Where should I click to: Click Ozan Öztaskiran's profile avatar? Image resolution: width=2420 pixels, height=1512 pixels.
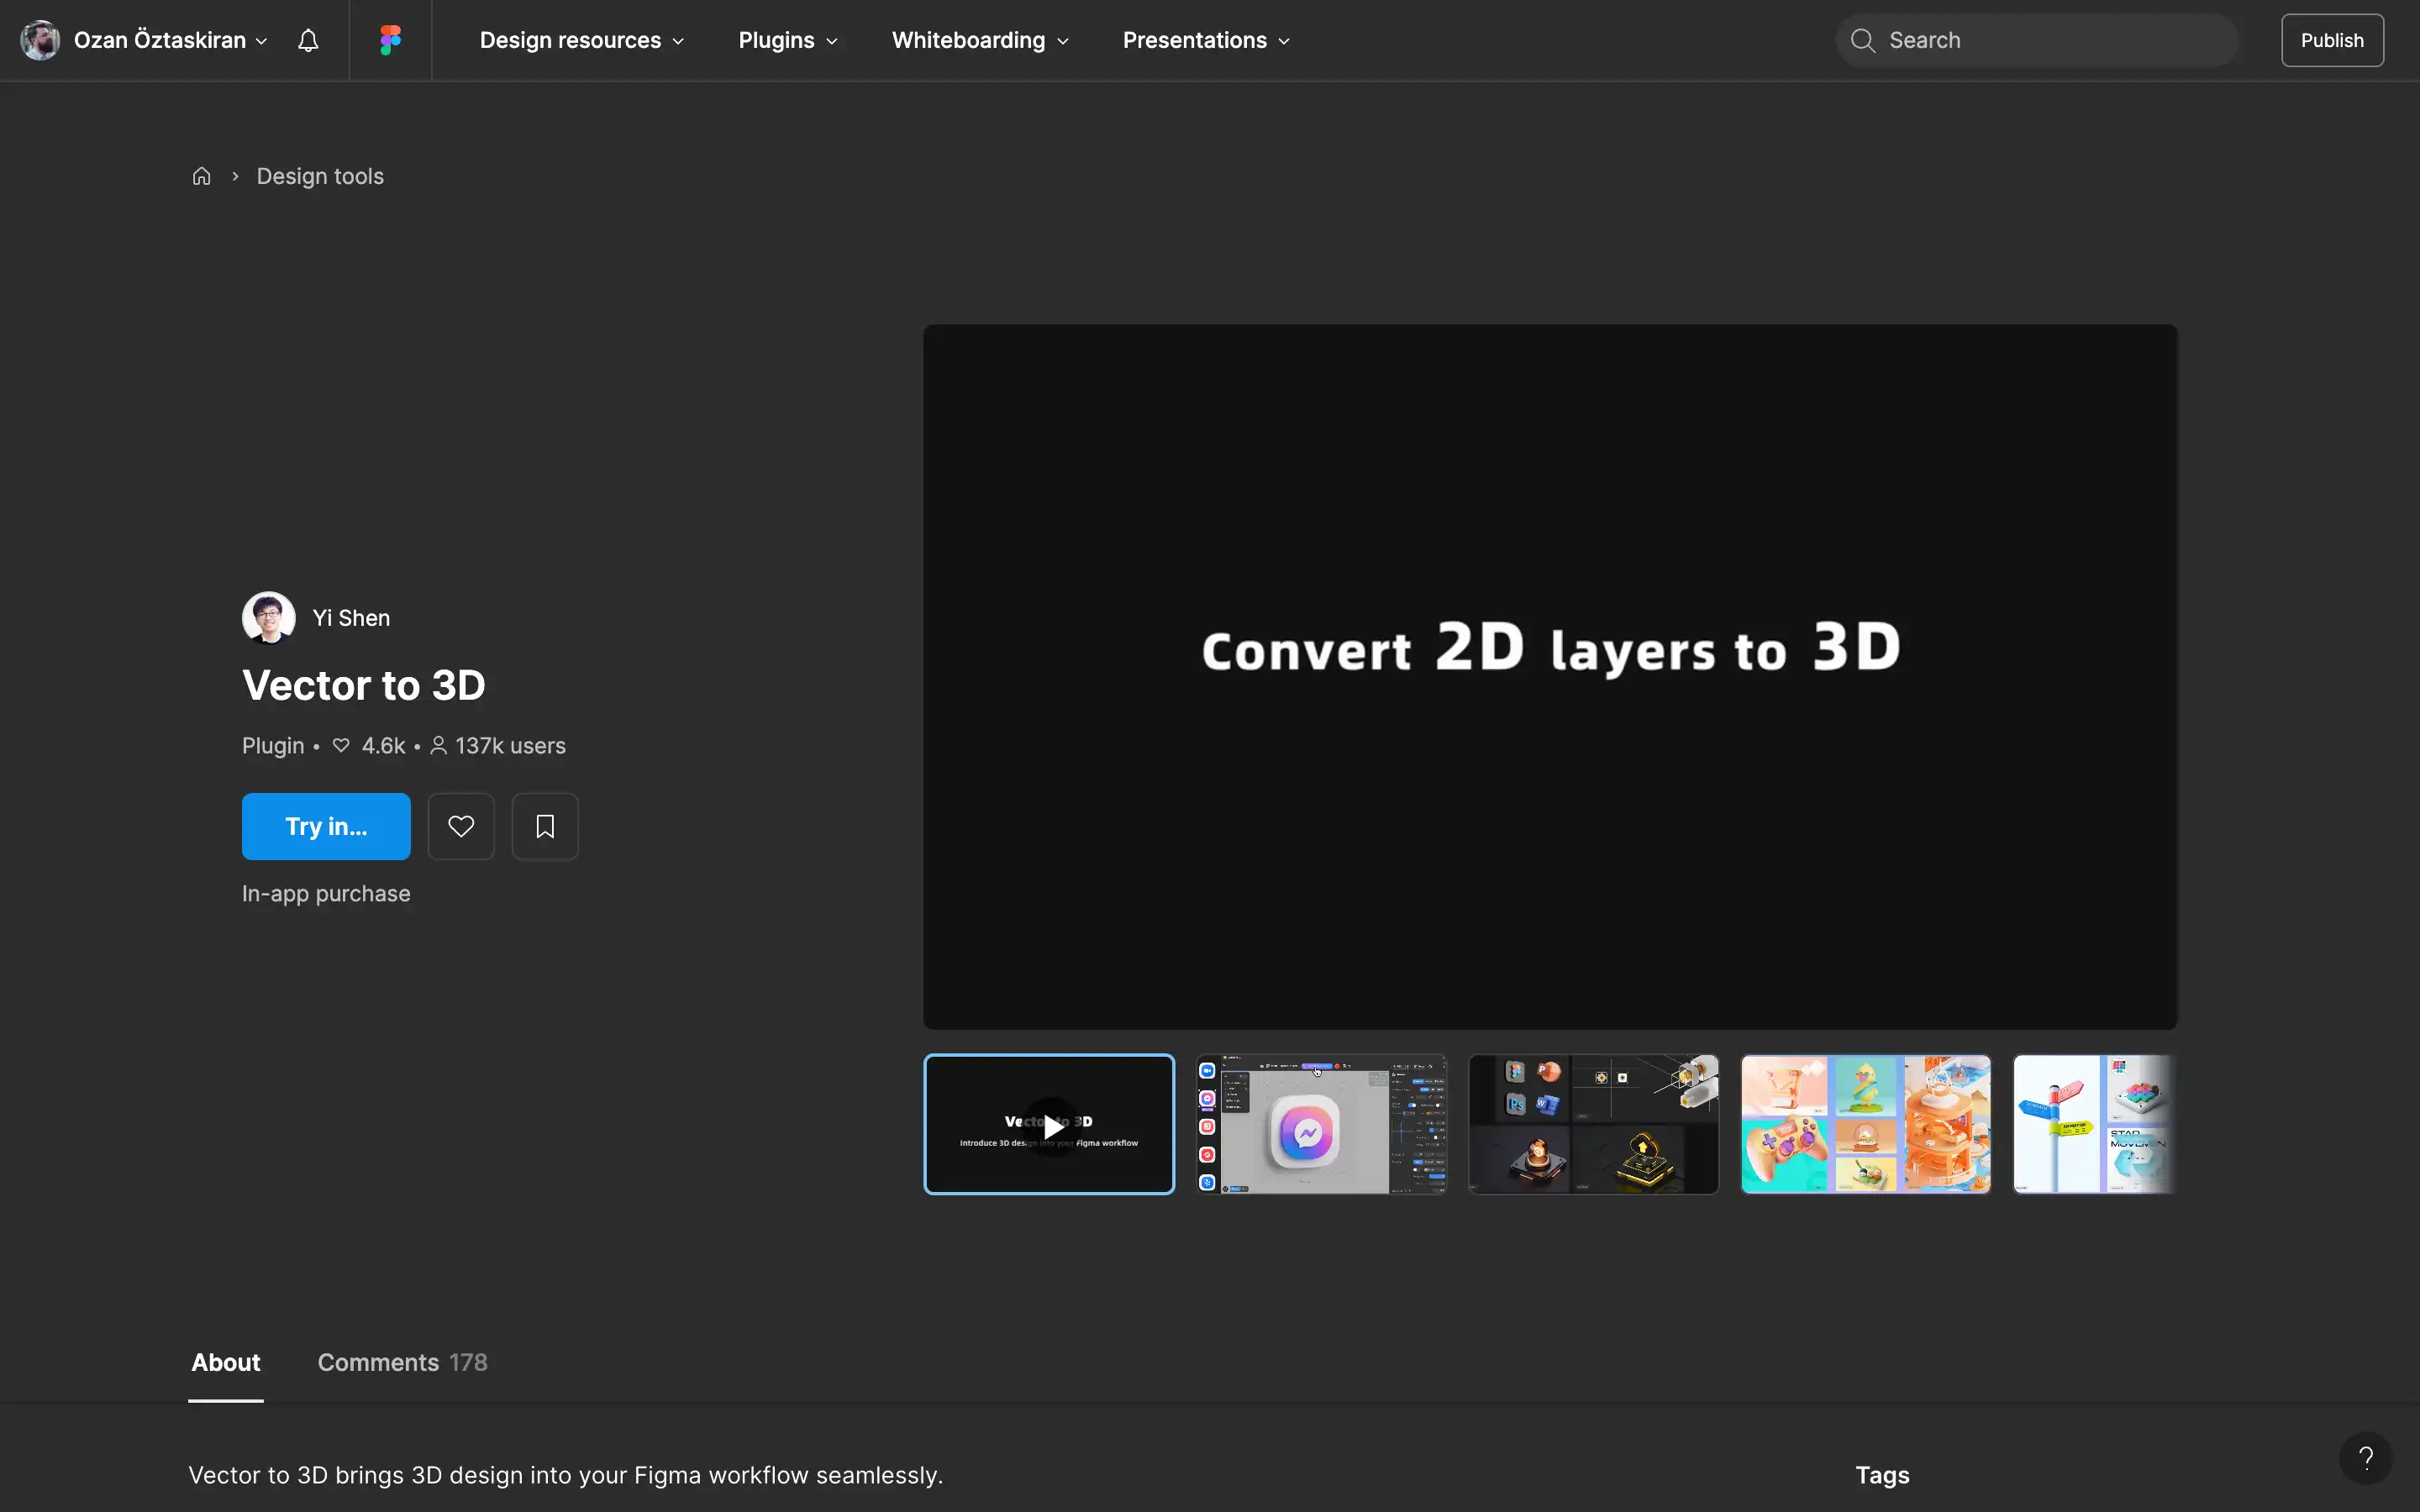(x=40, y=40)
